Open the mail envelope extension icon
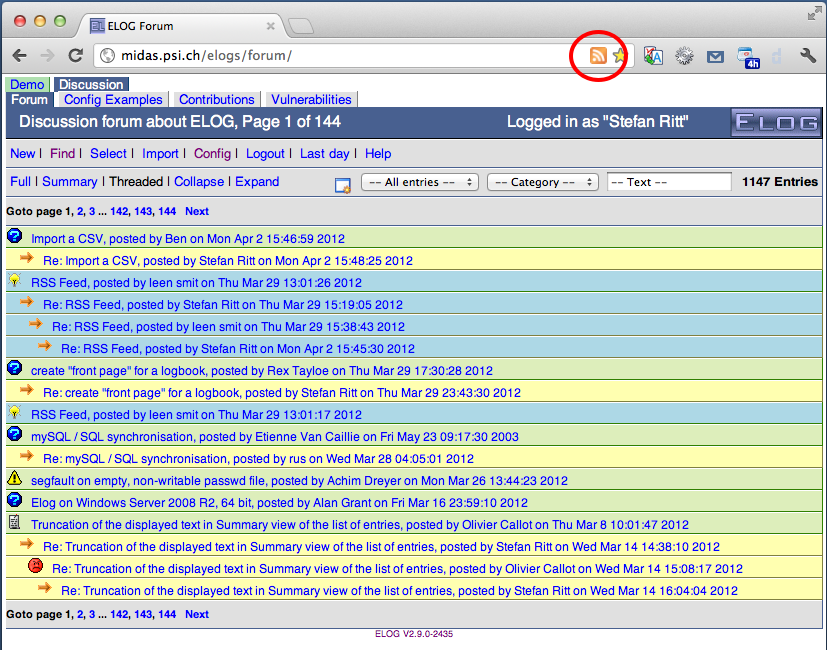The width and height of the screenshot is (827, 650). [x=715, y=56]
